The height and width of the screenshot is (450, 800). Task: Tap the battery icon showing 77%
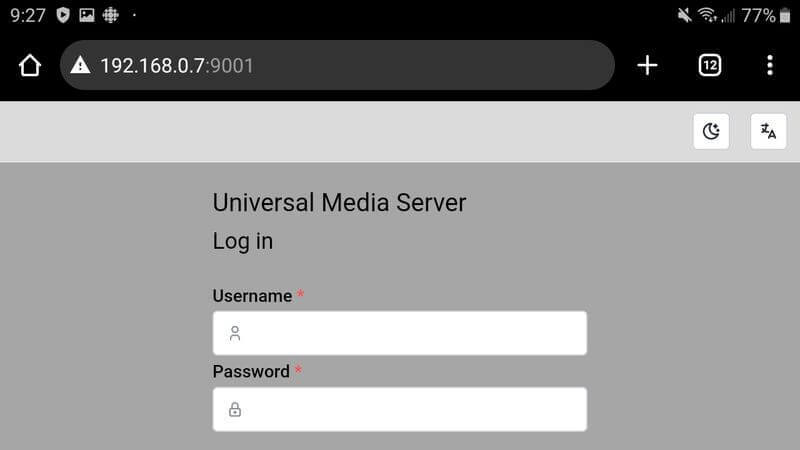[785, 15]
